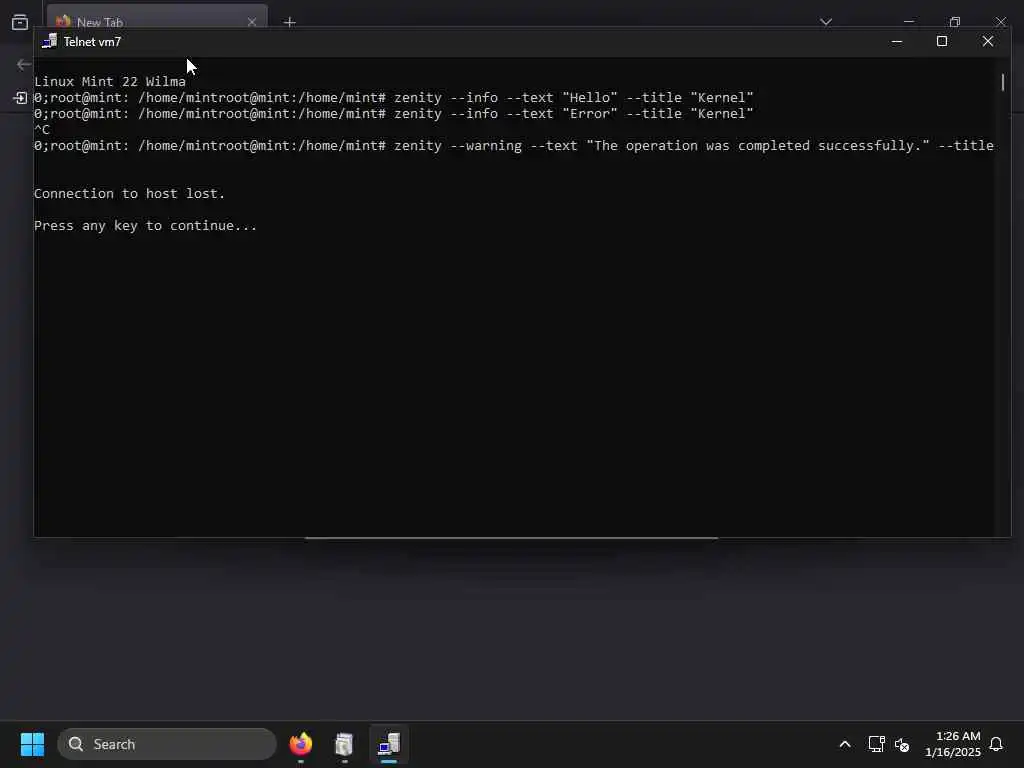The image size is (1024, 768).
Task: Maximize the Telnet vm7 window
Action: 942,41
